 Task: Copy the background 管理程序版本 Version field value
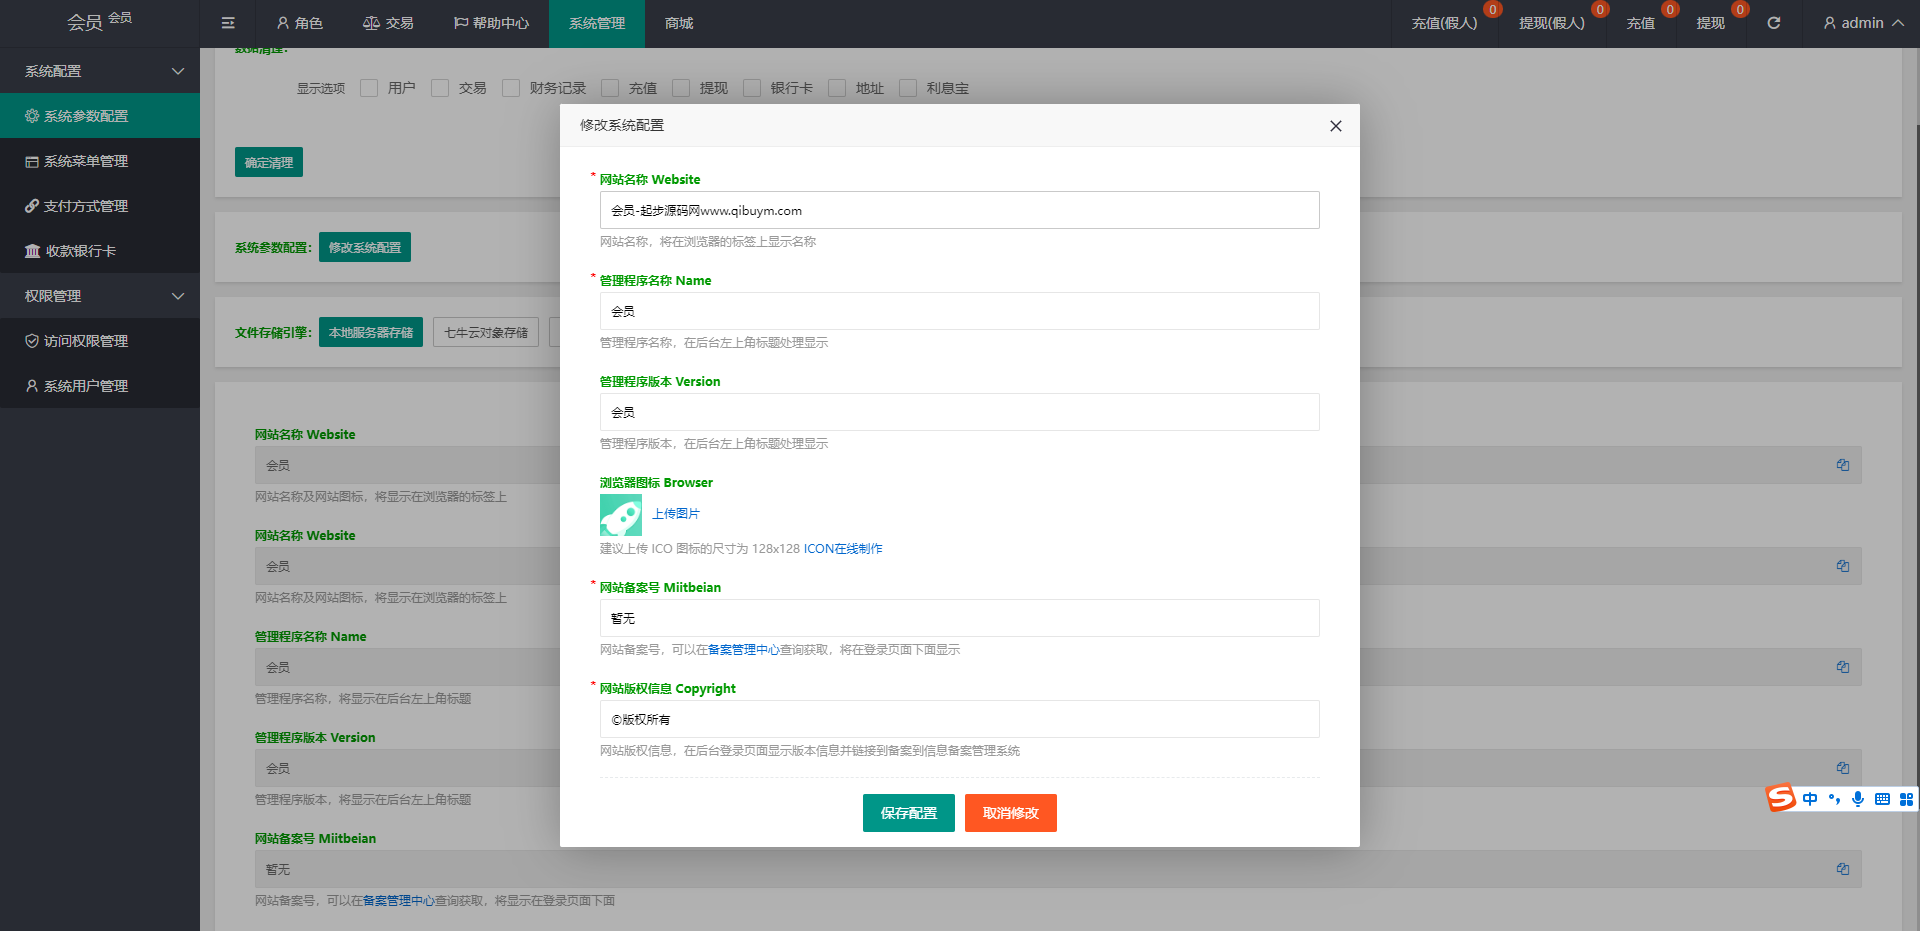[x=1843, y=768]
